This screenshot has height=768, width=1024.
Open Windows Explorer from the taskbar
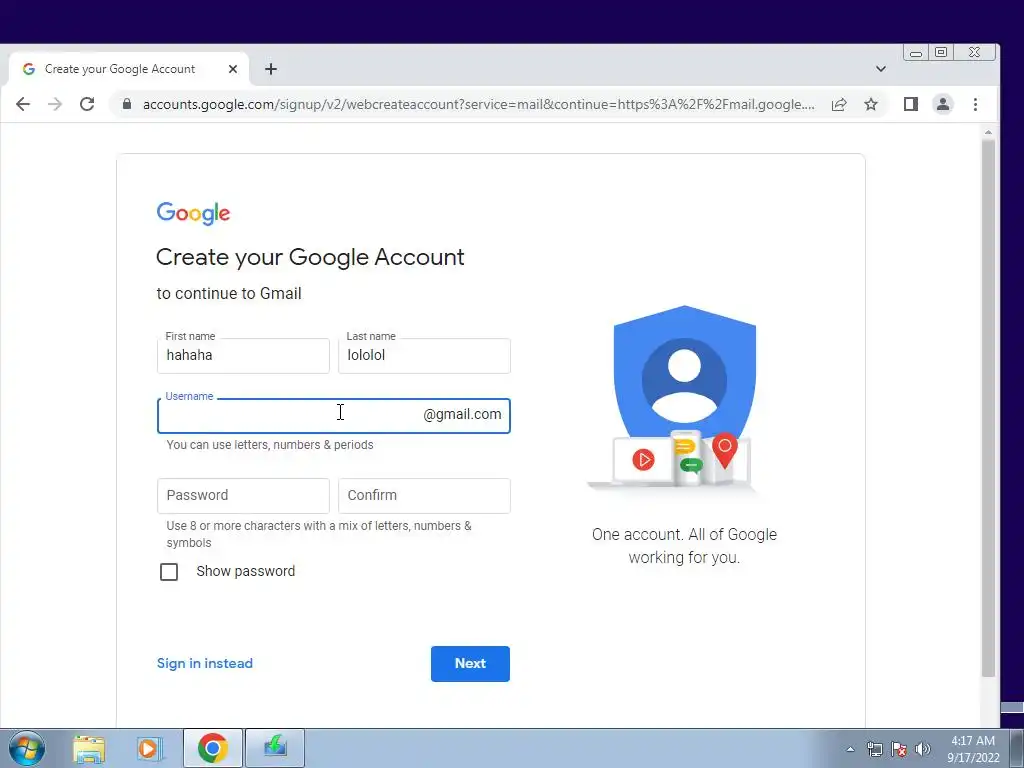pyautogui.click(x=89, y=748)
